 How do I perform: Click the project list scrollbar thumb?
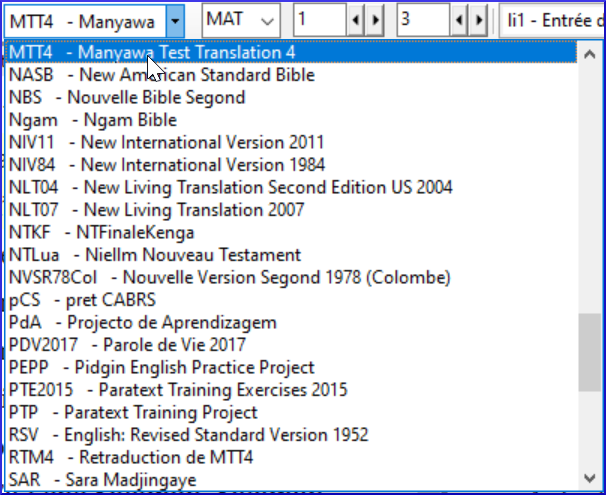(x=590, y=352)
